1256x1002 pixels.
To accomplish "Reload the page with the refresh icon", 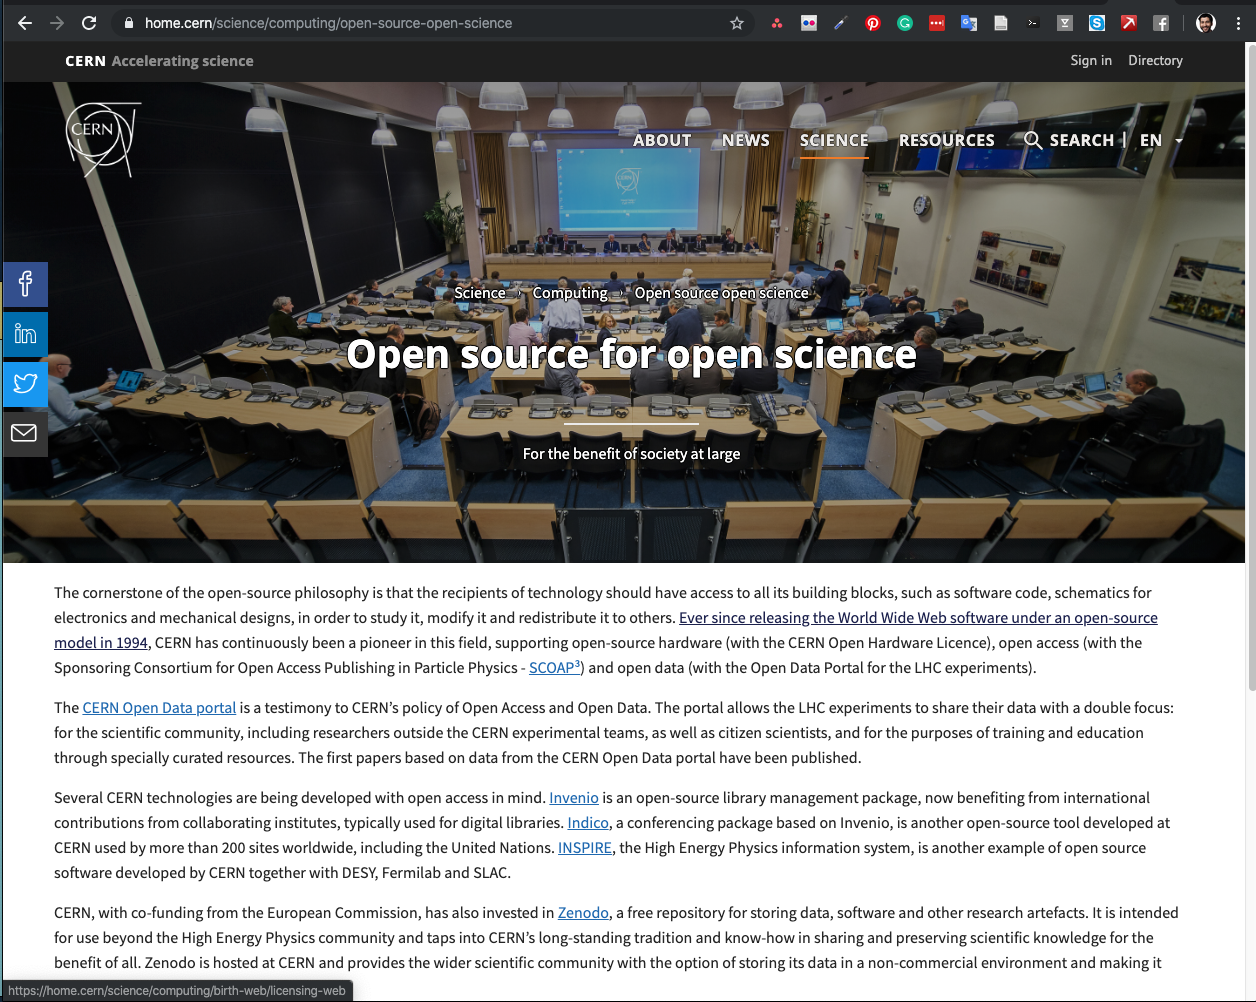I will [x=89, y=23].
